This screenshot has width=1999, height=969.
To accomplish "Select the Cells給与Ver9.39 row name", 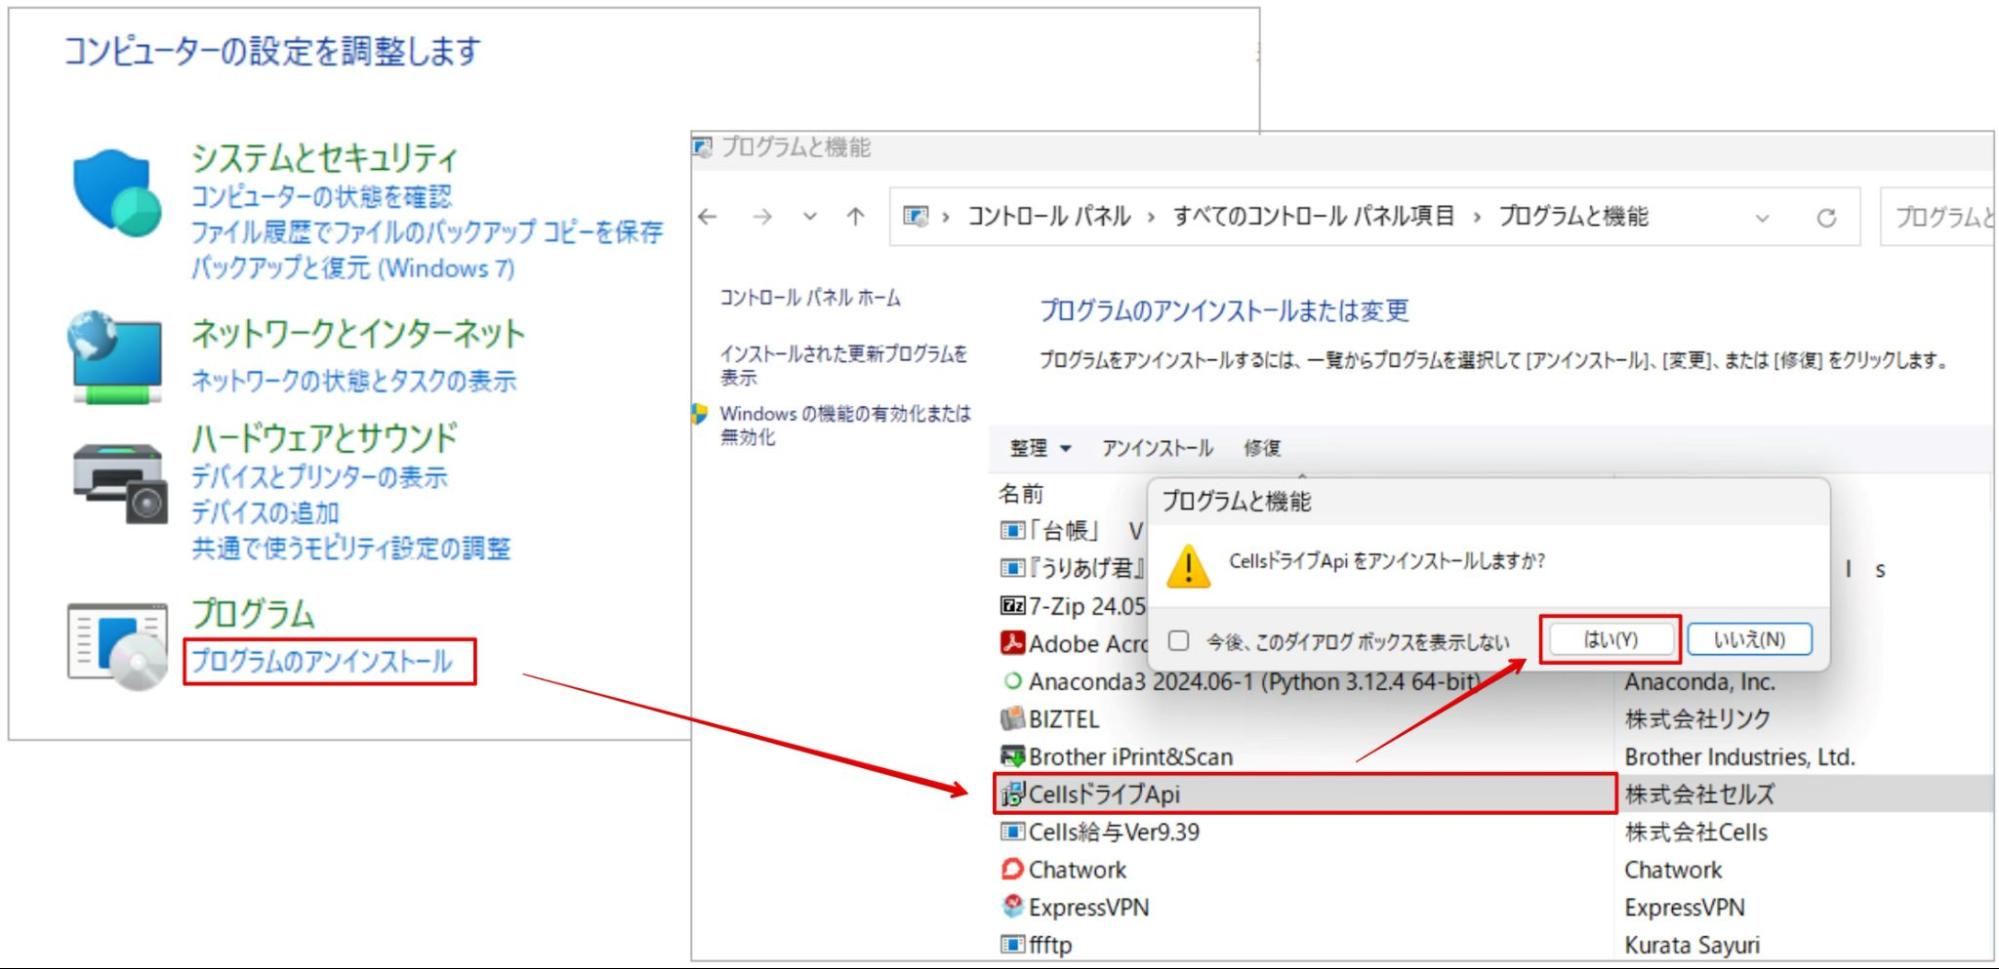I will point(1114,831).
